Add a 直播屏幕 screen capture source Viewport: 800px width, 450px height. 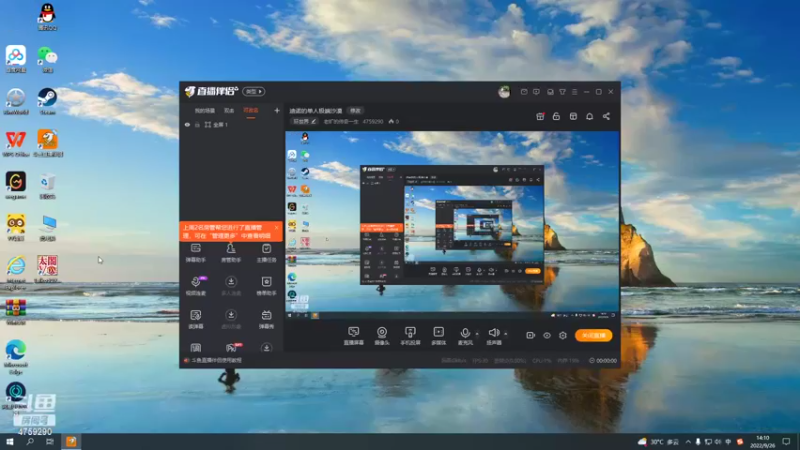click(x=354, y=336)
